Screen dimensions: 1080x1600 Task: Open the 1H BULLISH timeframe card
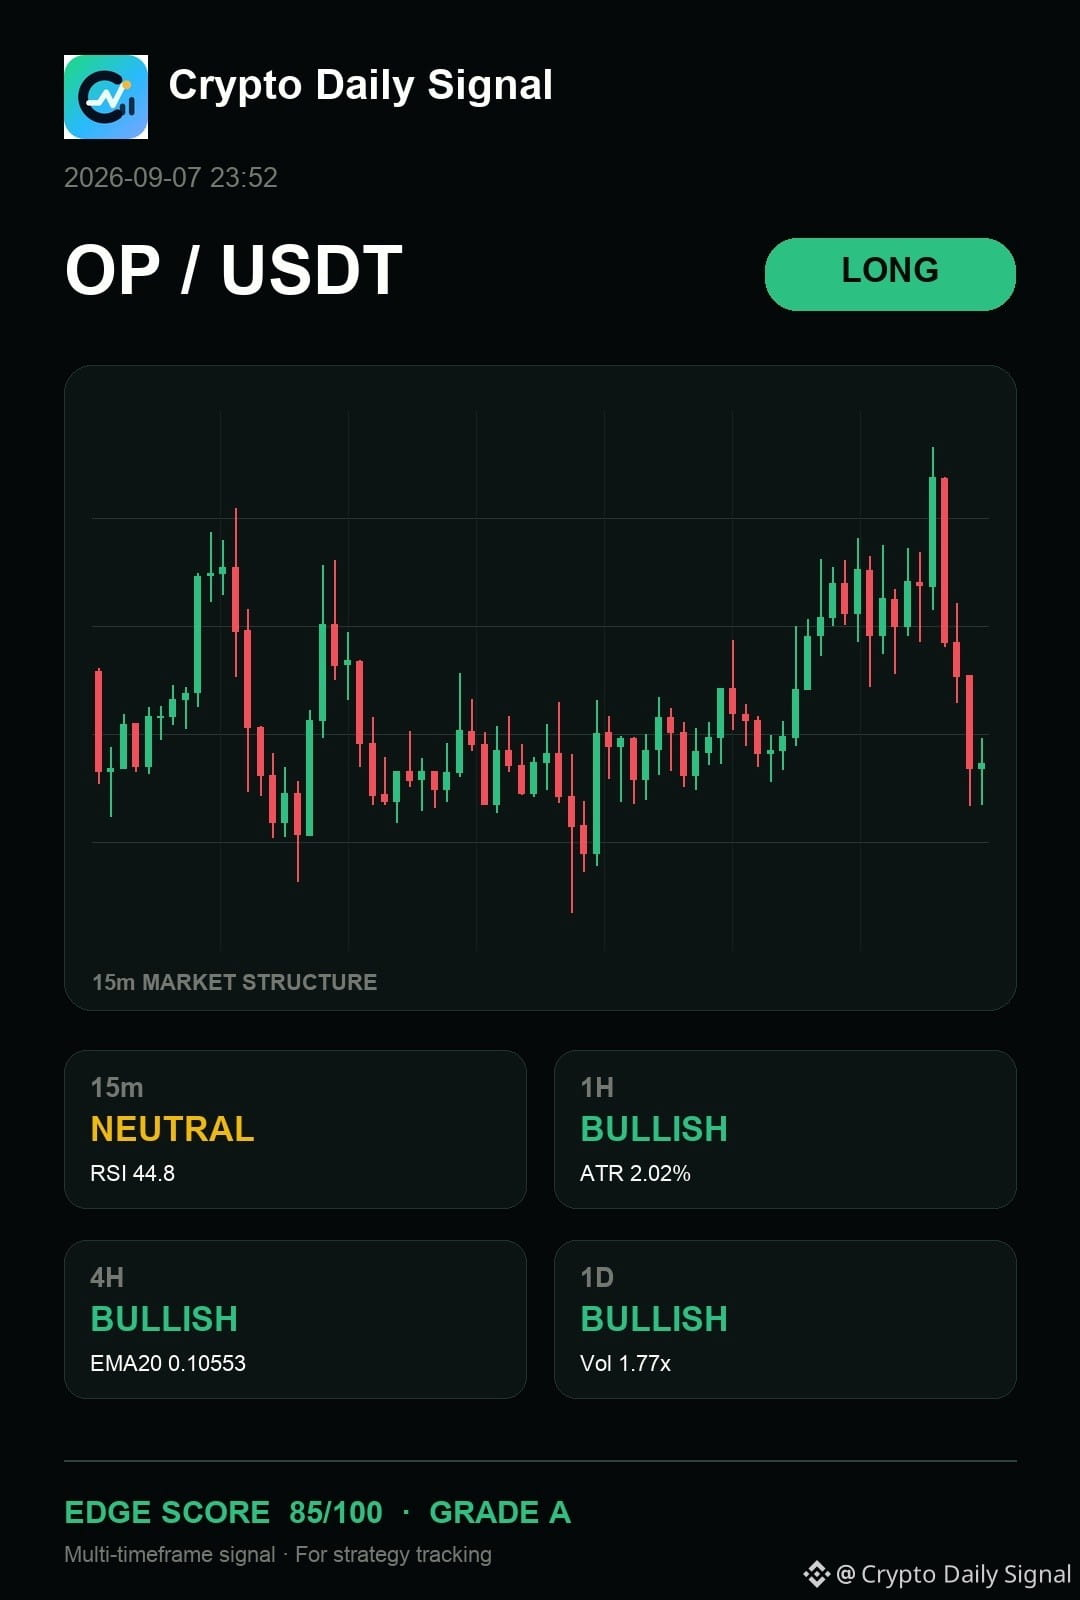(x=785, y=1129)
